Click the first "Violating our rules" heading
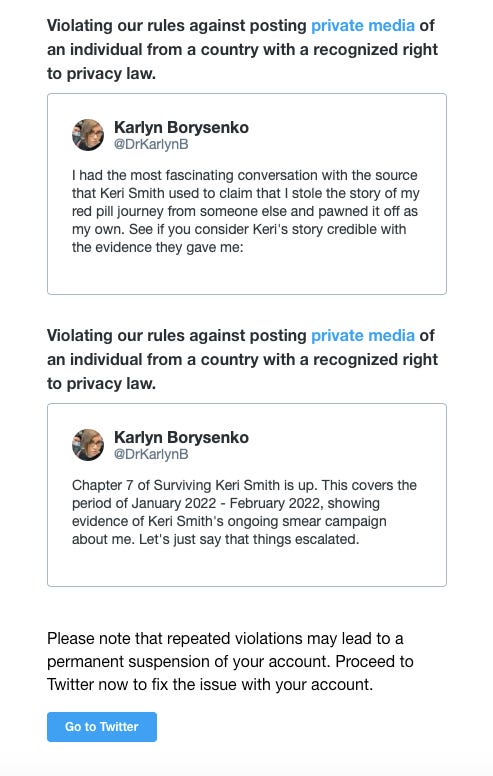Viewport: 493px width, 776px height. (x=243, y=49)
